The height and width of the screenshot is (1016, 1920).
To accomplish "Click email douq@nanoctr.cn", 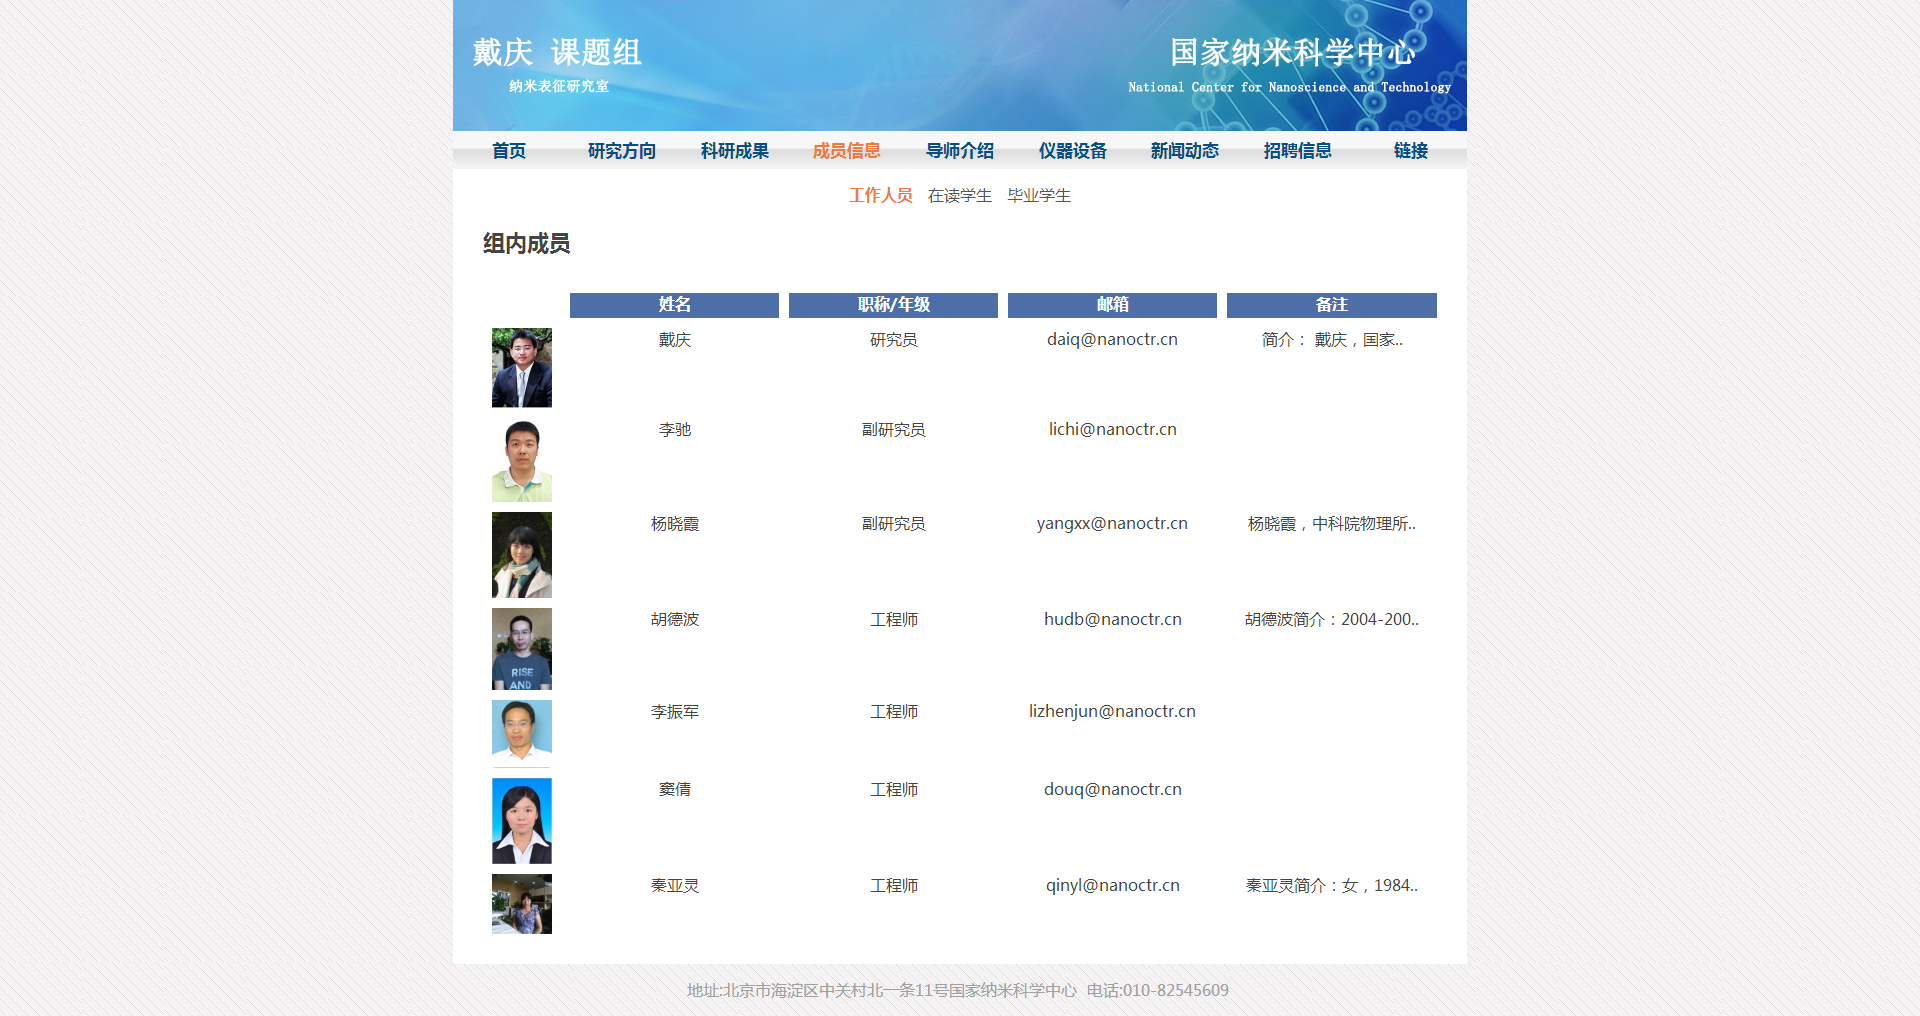I will click(x=1112, y=790).
